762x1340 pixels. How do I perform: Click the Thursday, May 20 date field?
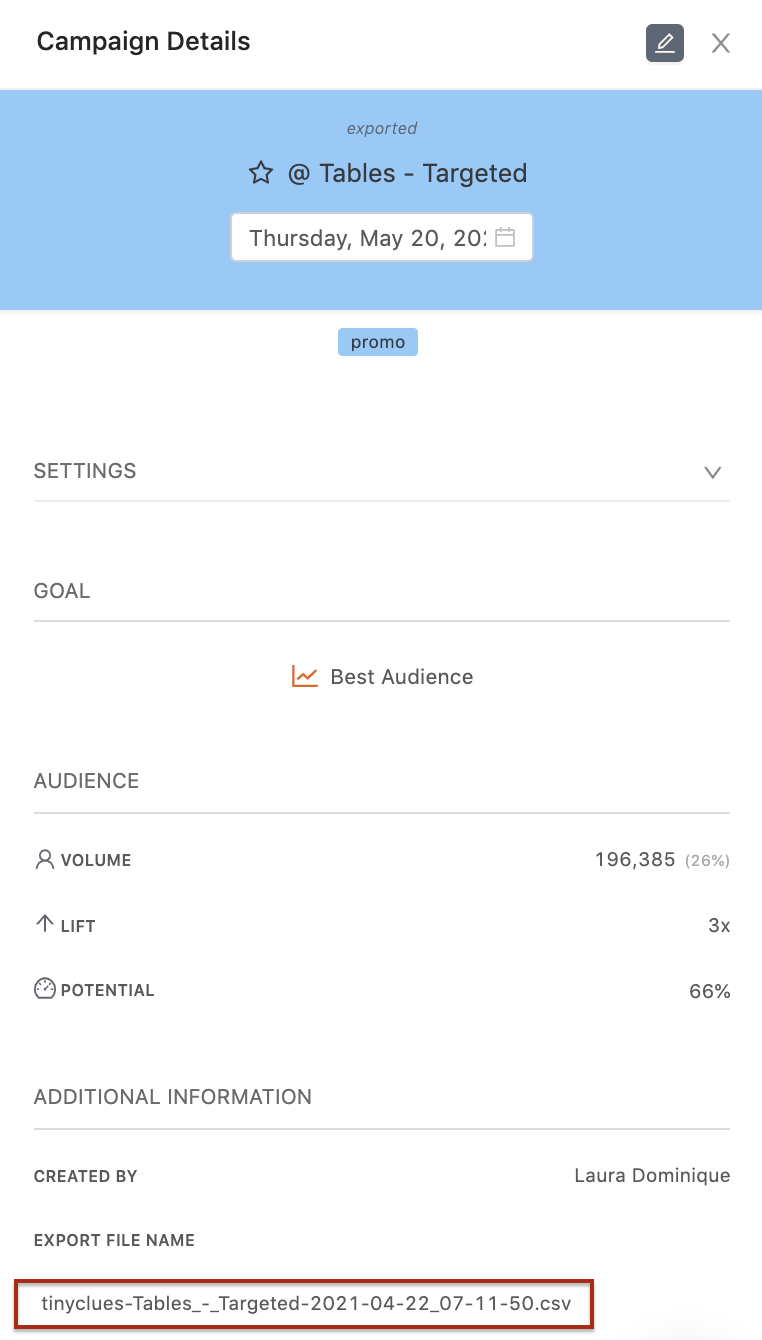[x=367, y=238]
